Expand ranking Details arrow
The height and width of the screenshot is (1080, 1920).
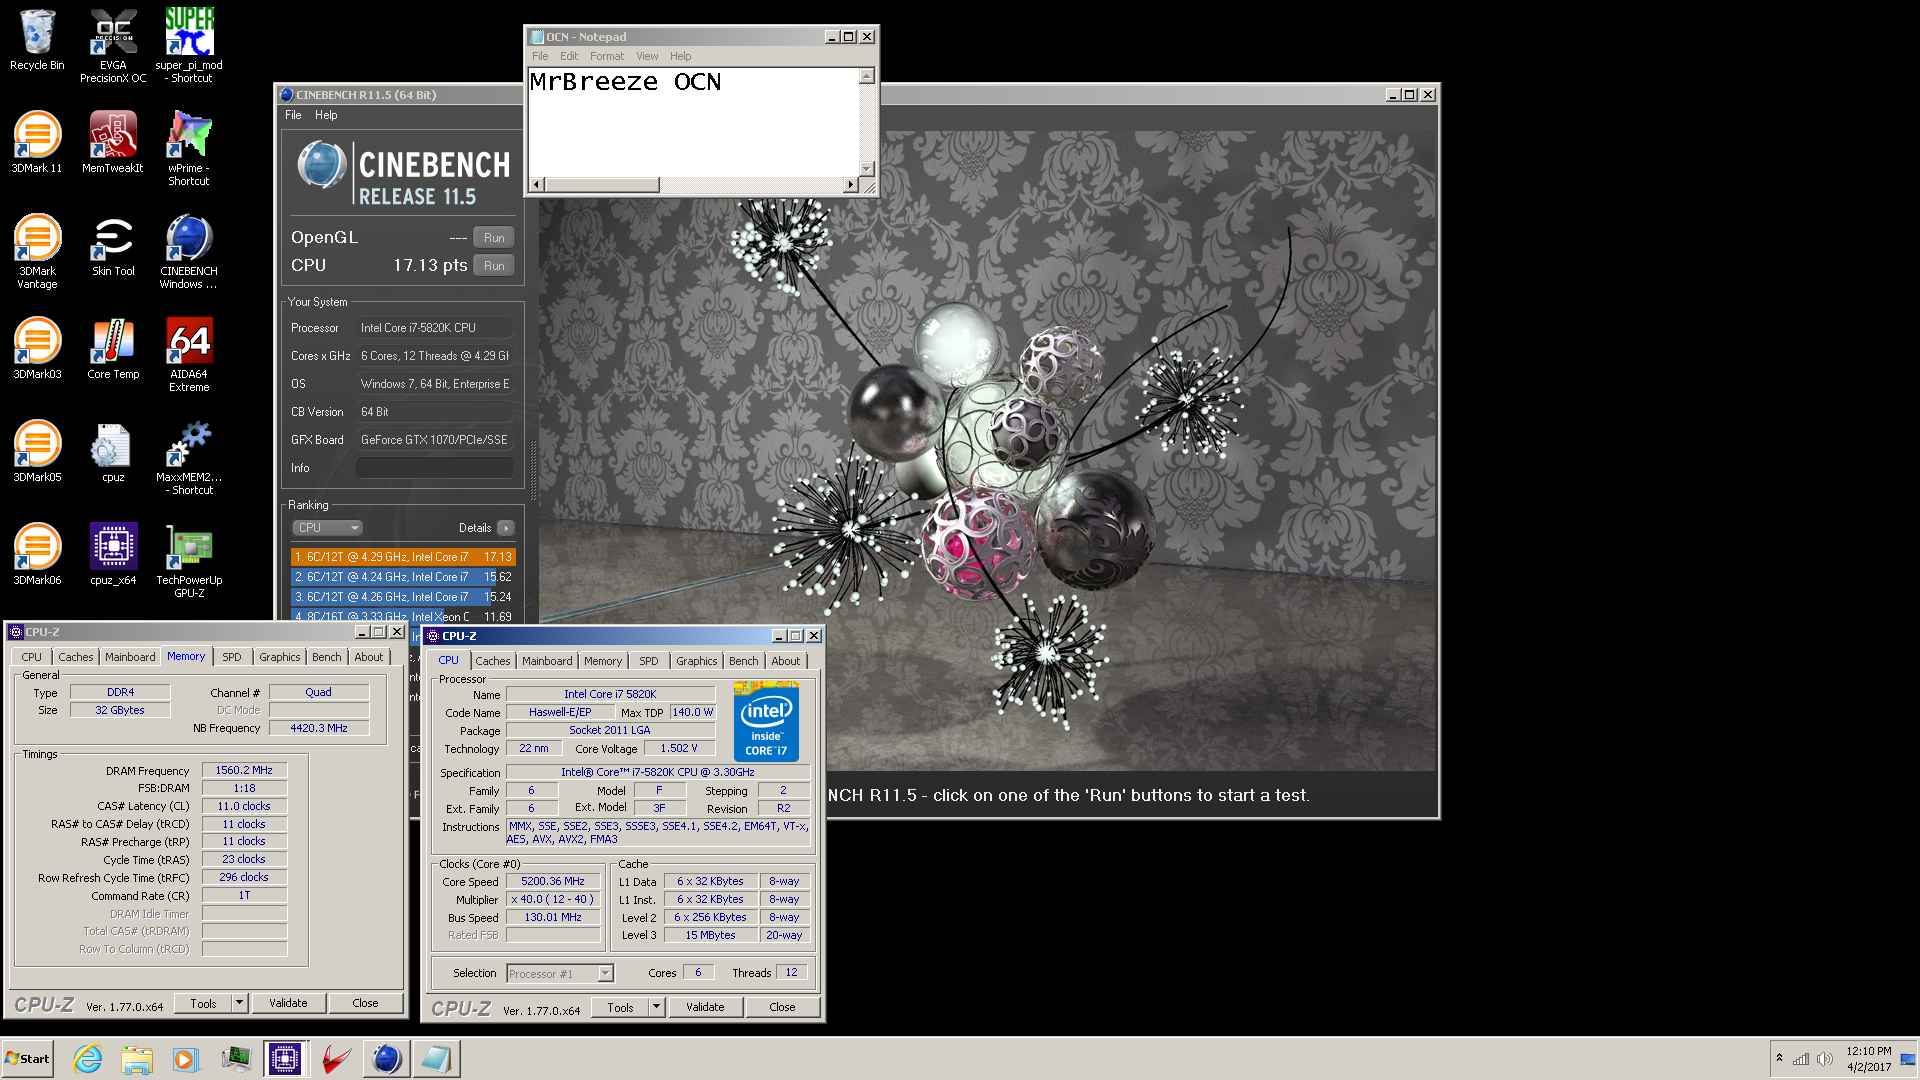click(x=506, y=528)
